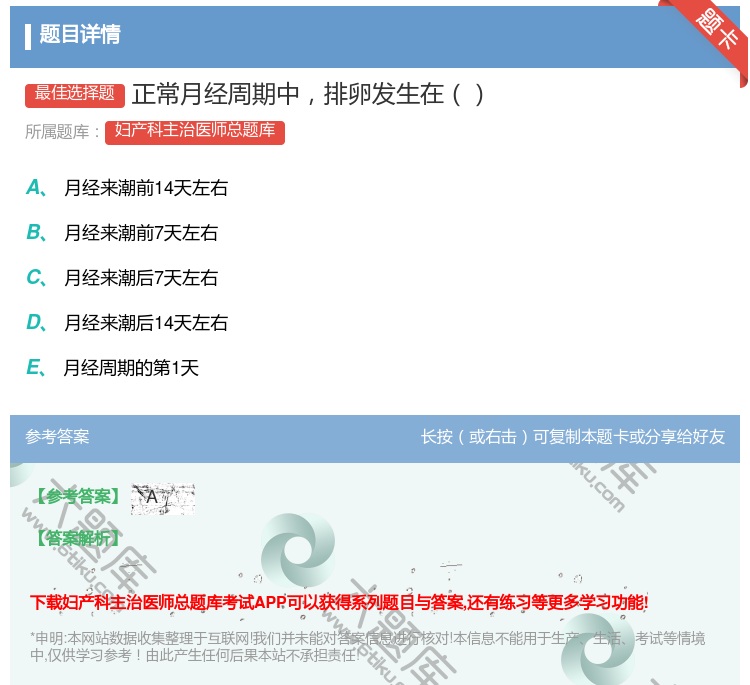
Task: Click the 参考答案 section header
Action: click(x=57, y=437)
